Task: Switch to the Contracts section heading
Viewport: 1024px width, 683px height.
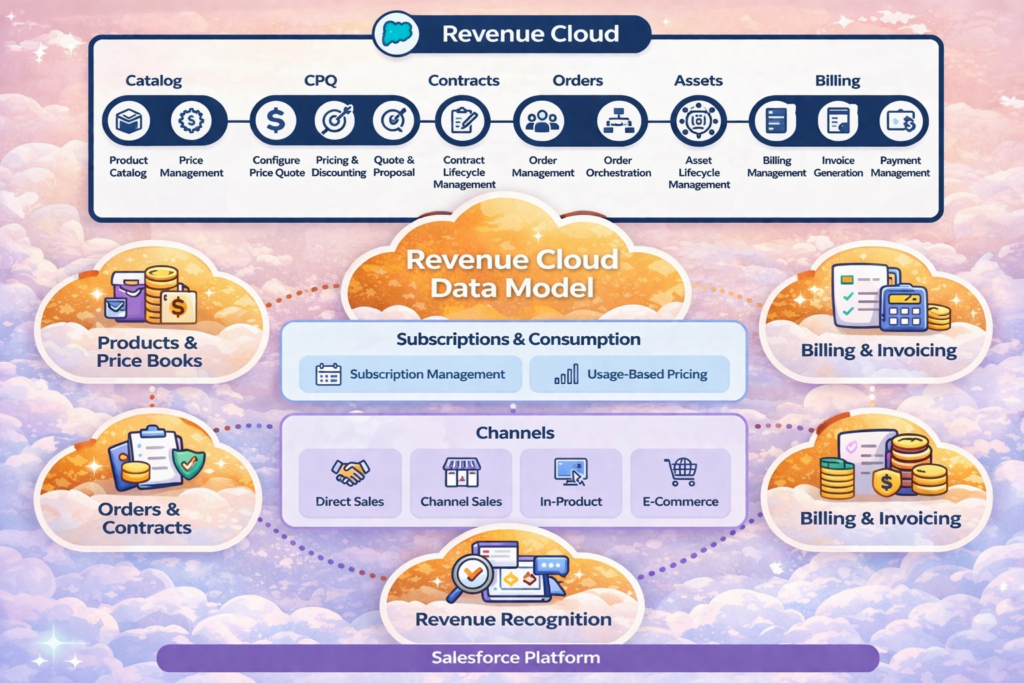Action: (x=464, y=80)
